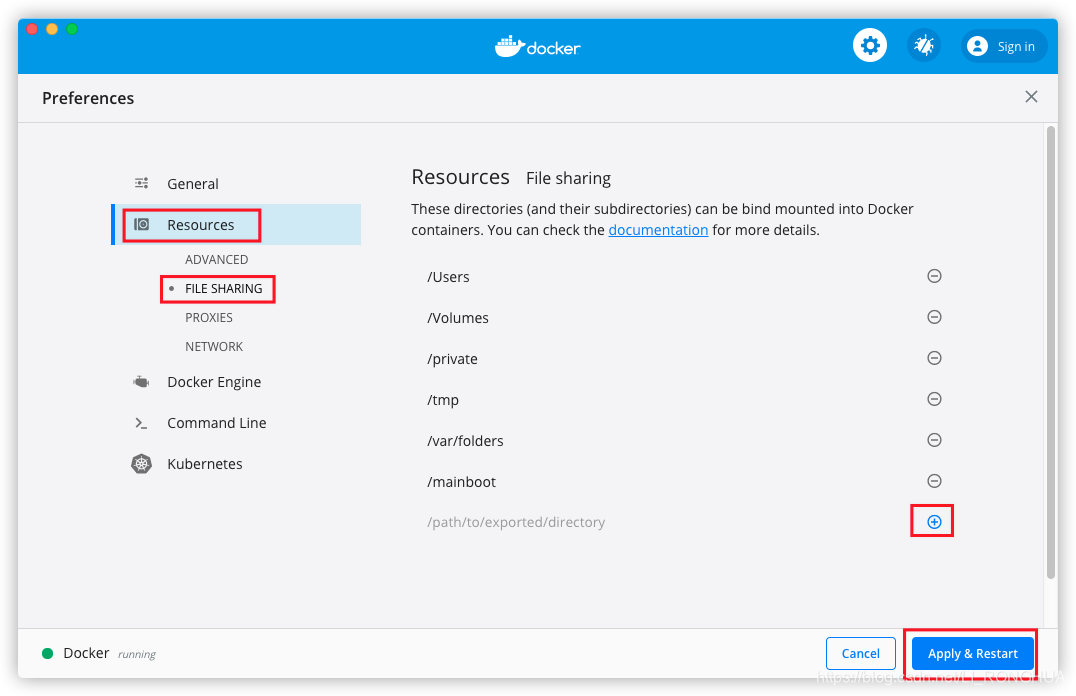Add a new shared directory with plus icon

pos(934,522)
